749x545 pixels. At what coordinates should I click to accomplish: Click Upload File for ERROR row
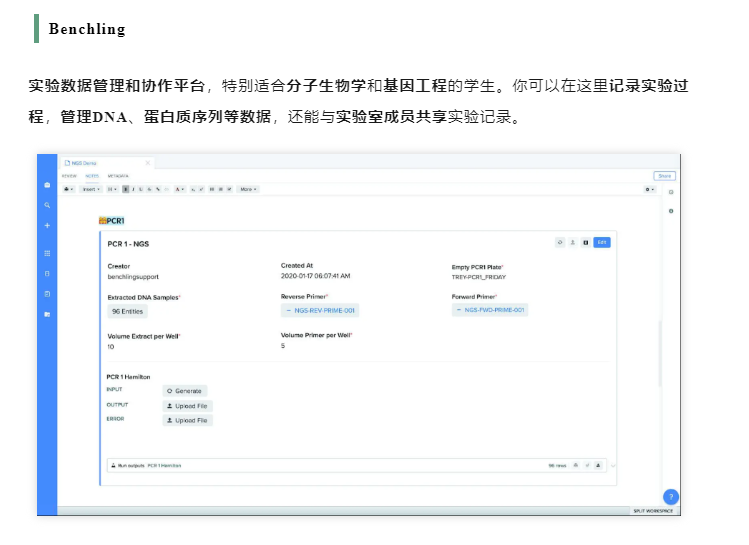coord(187,420)
